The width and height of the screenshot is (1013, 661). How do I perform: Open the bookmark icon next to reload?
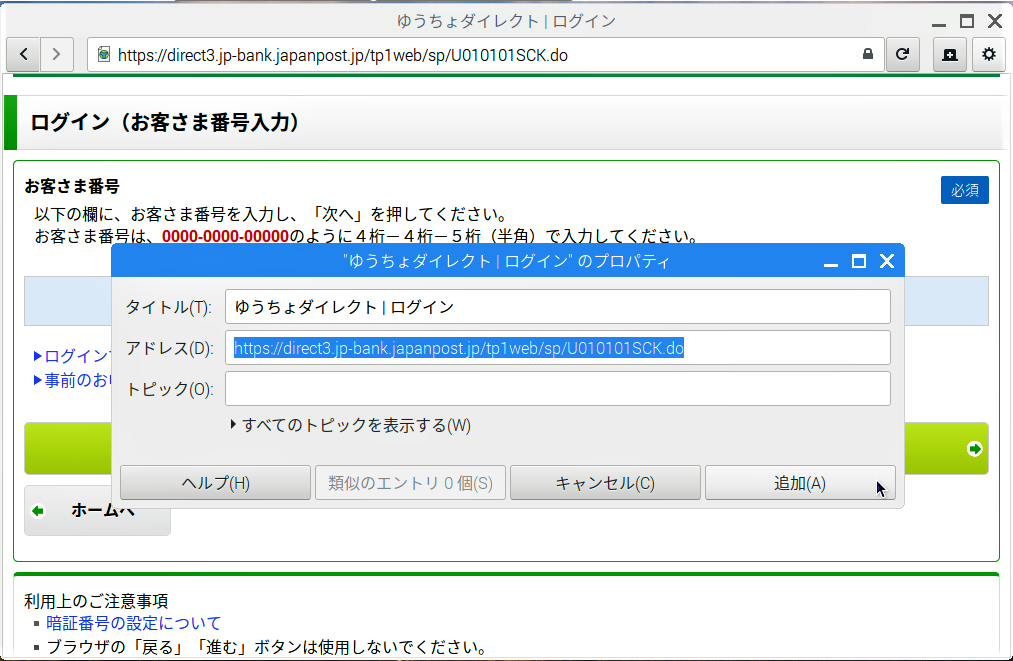(950, 54)
